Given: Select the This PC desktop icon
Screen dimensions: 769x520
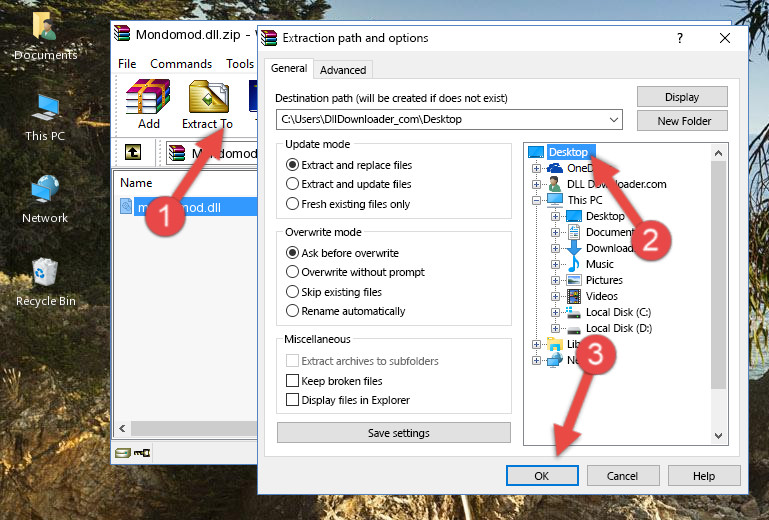Looking at the screenshot, I should 45,118.
